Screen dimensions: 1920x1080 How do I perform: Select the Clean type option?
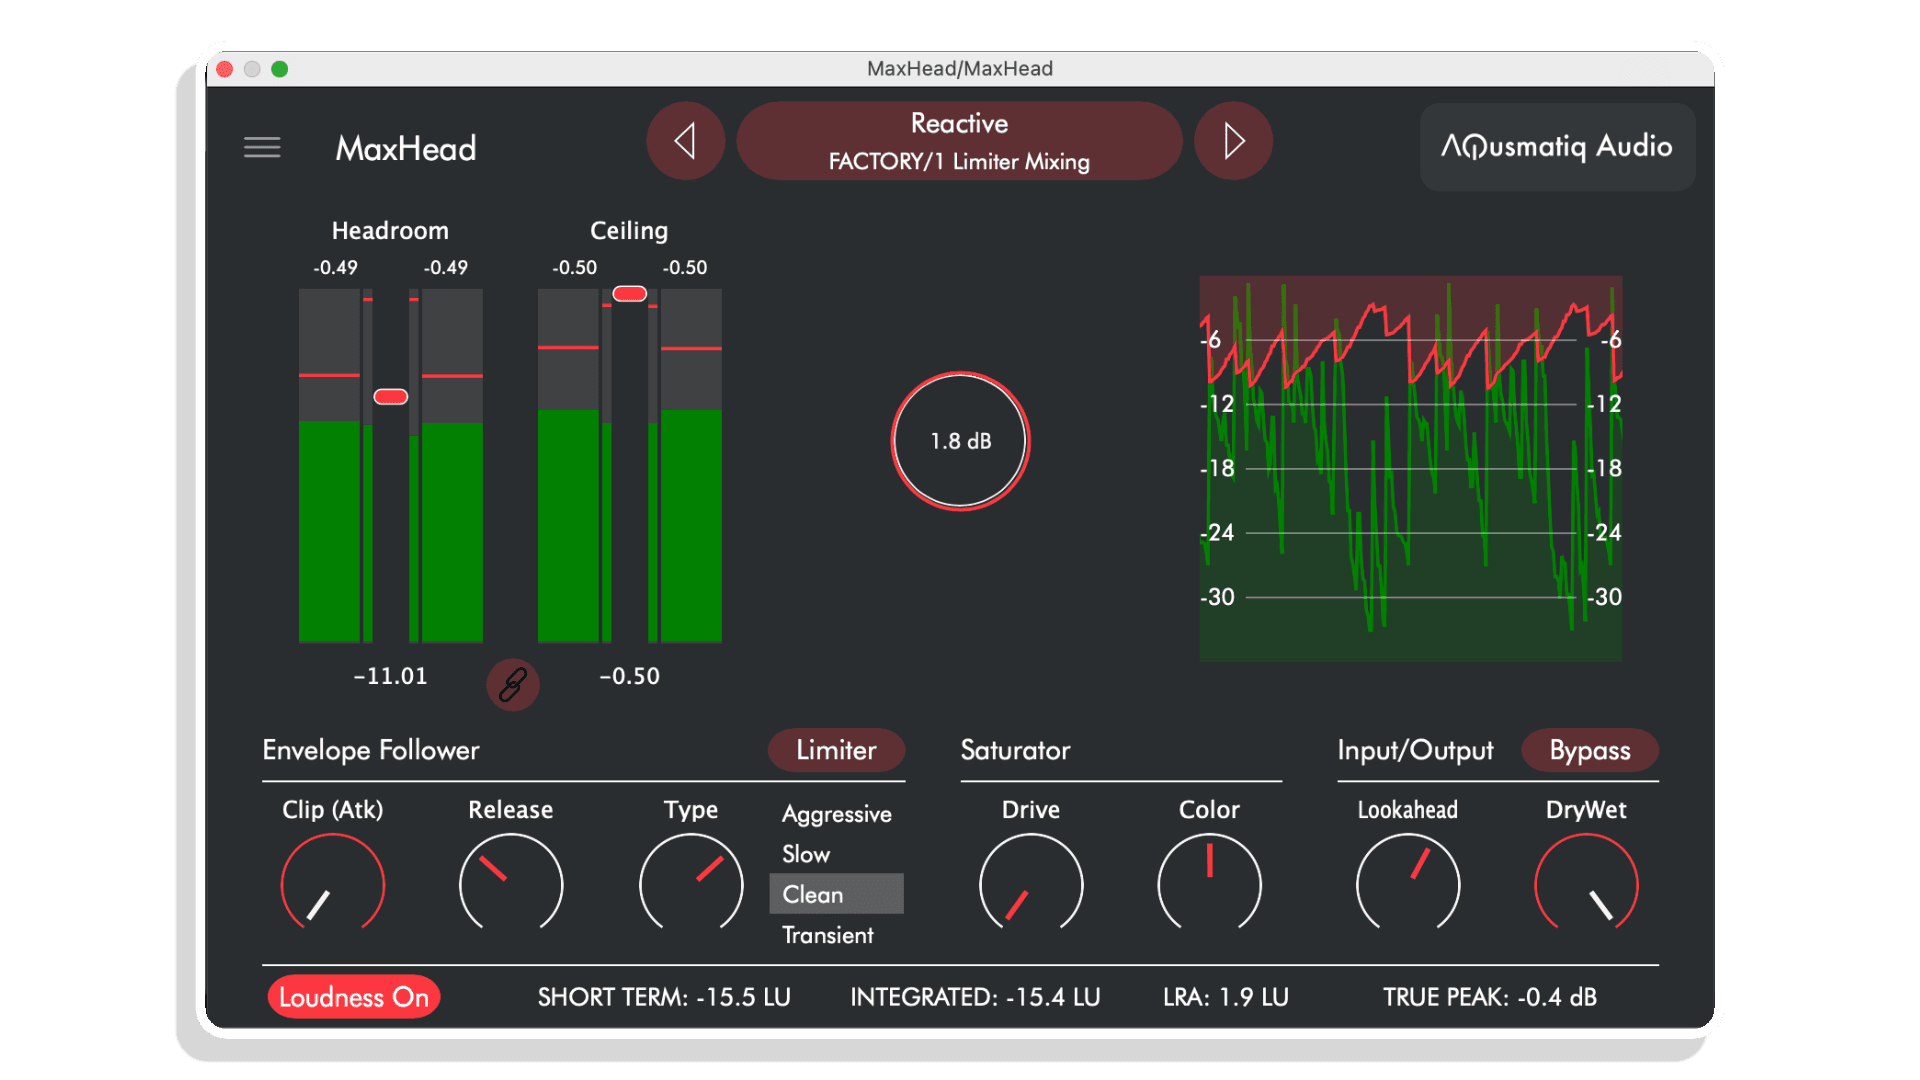click(x=837, y=894)
